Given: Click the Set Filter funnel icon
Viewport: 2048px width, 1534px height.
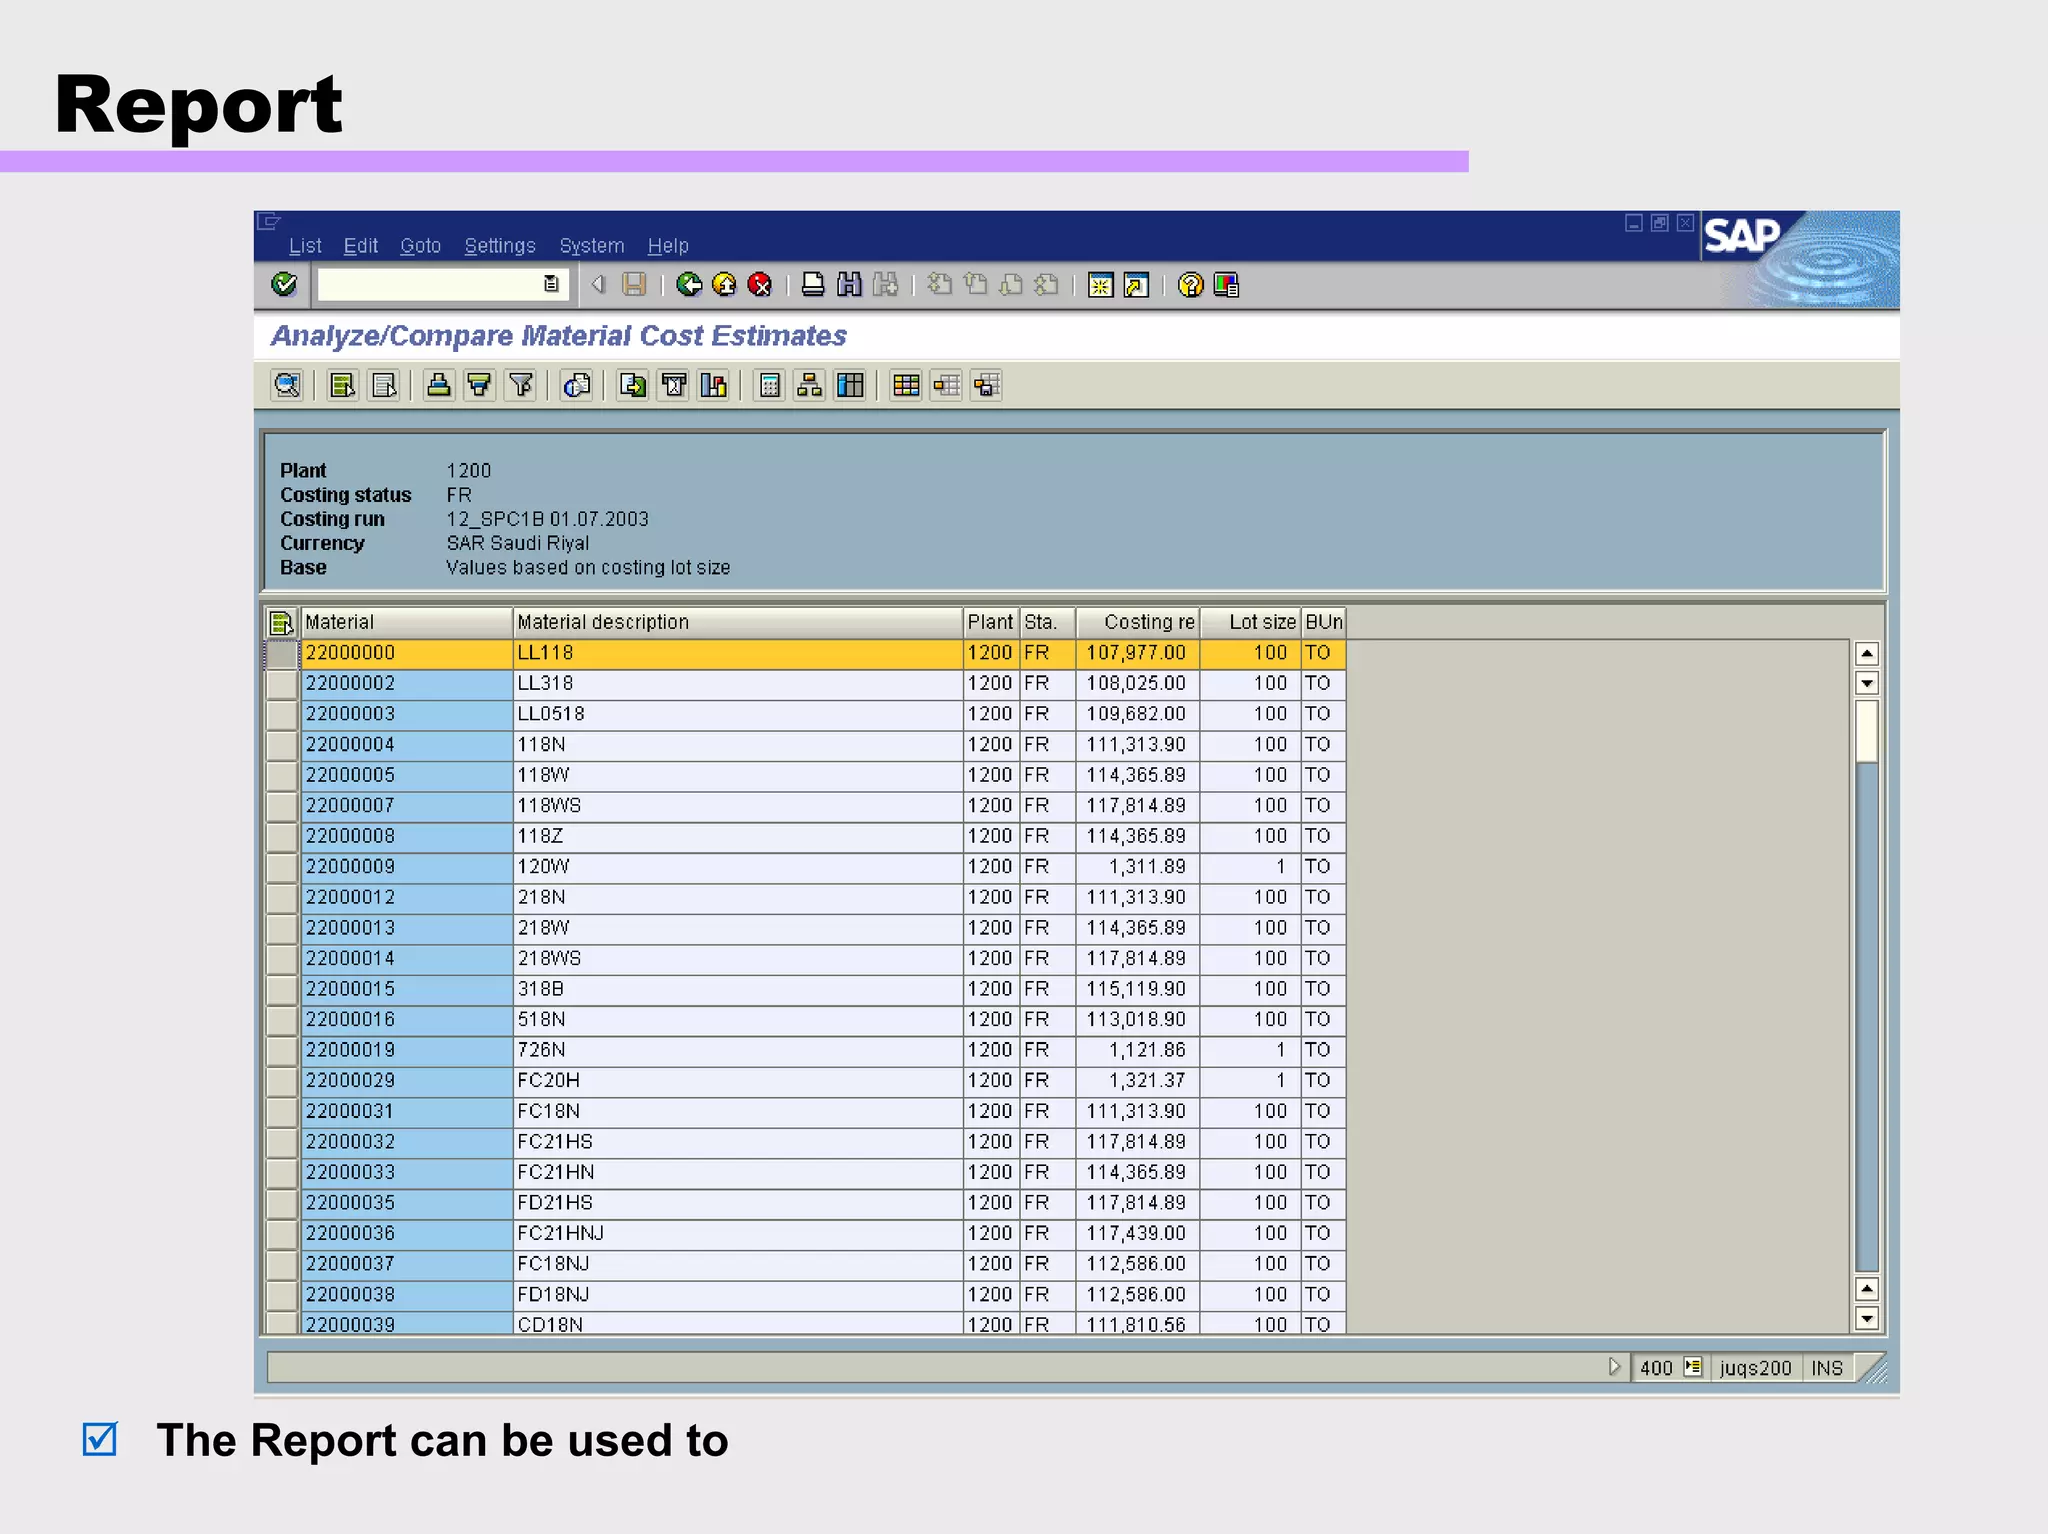Looking at the screenshot, I should 520,385.
